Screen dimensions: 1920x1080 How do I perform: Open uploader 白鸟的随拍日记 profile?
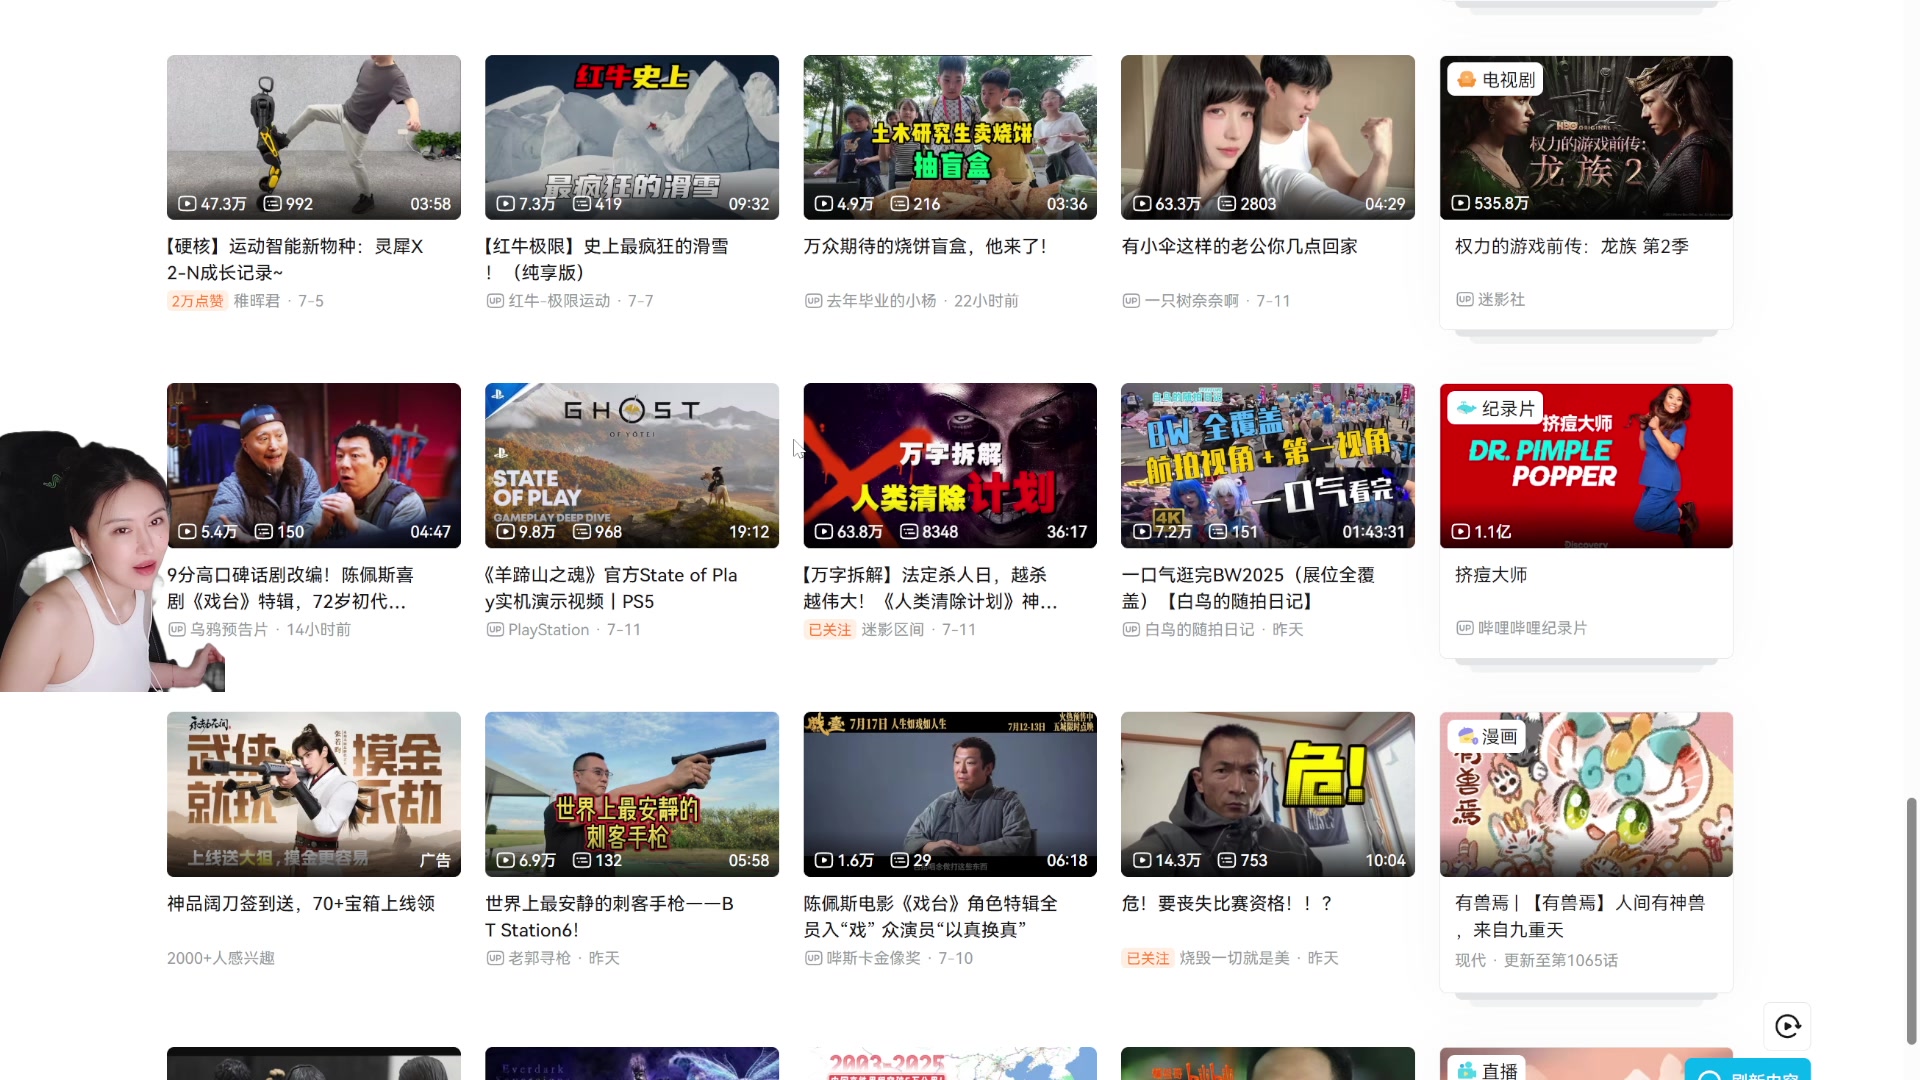[x=1199, y=630]
